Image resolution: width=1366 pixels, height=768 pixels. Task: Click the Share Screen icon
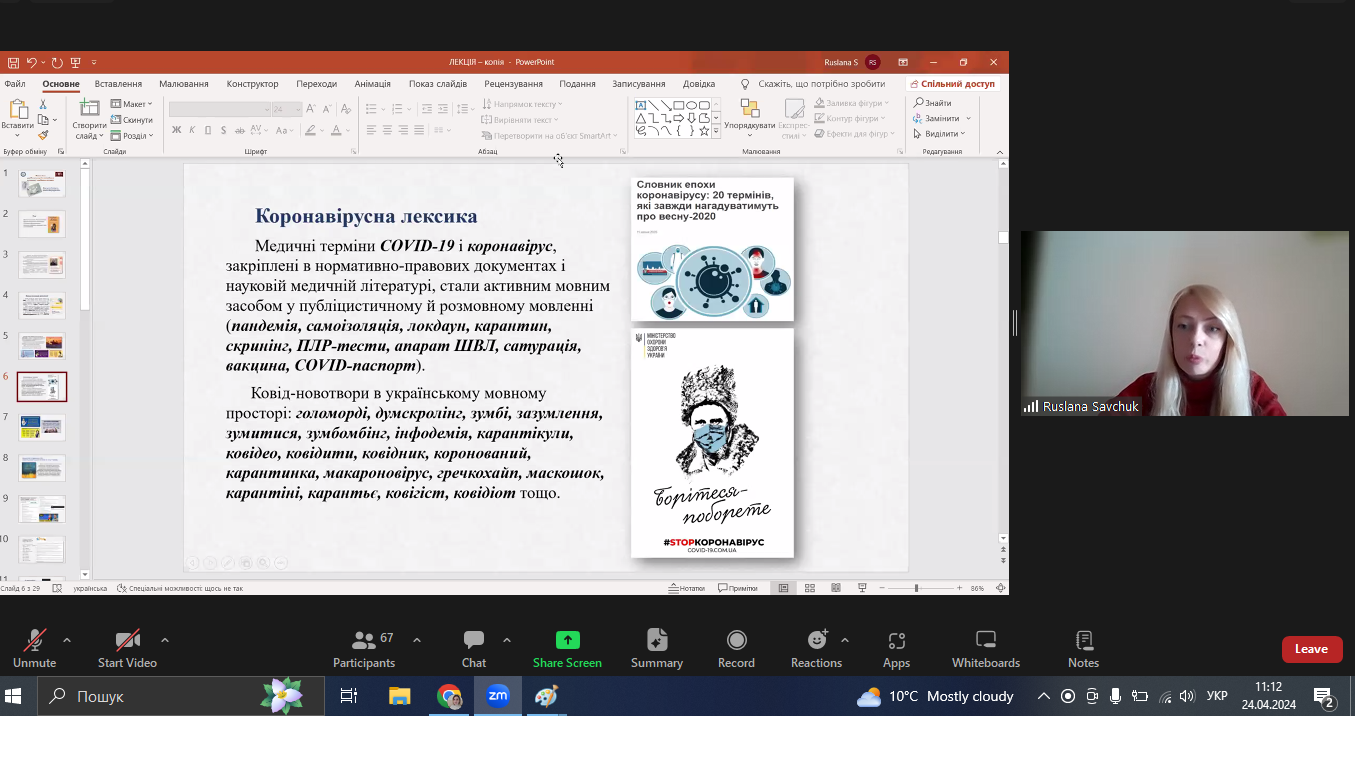pos(567,640)
